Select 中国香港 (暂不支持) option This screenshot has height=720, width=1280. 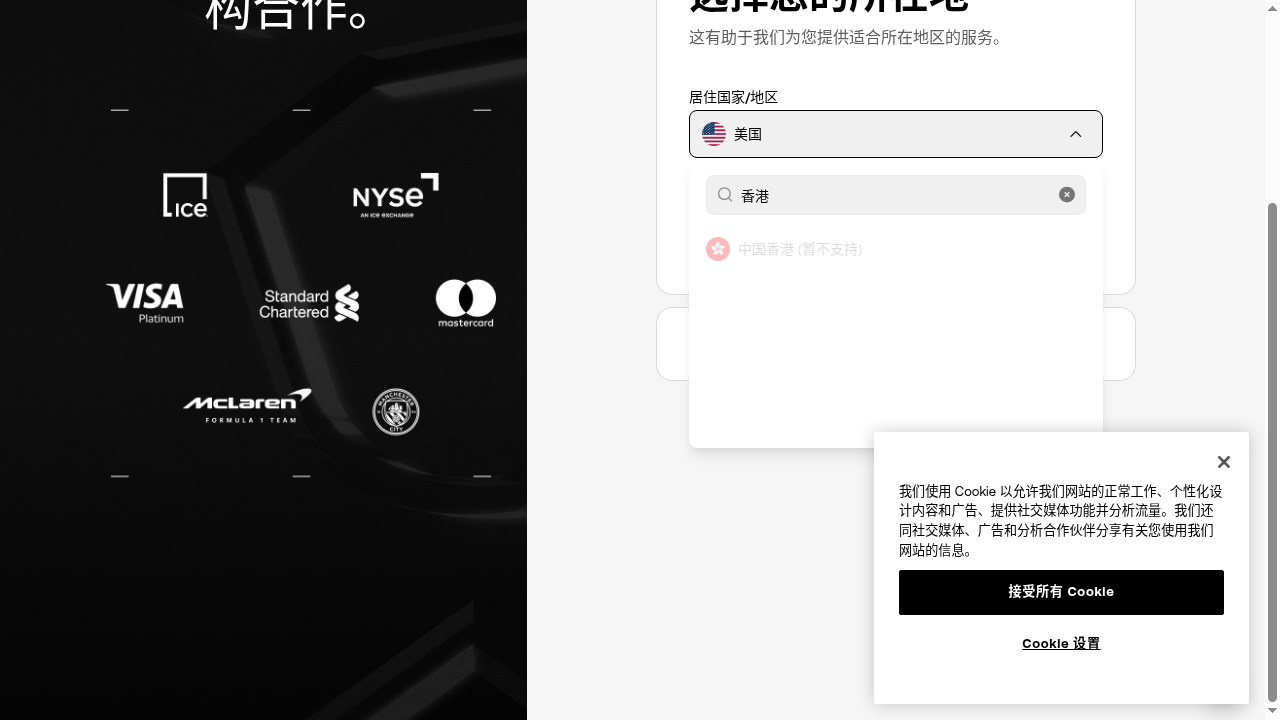(x=896, y=249)
